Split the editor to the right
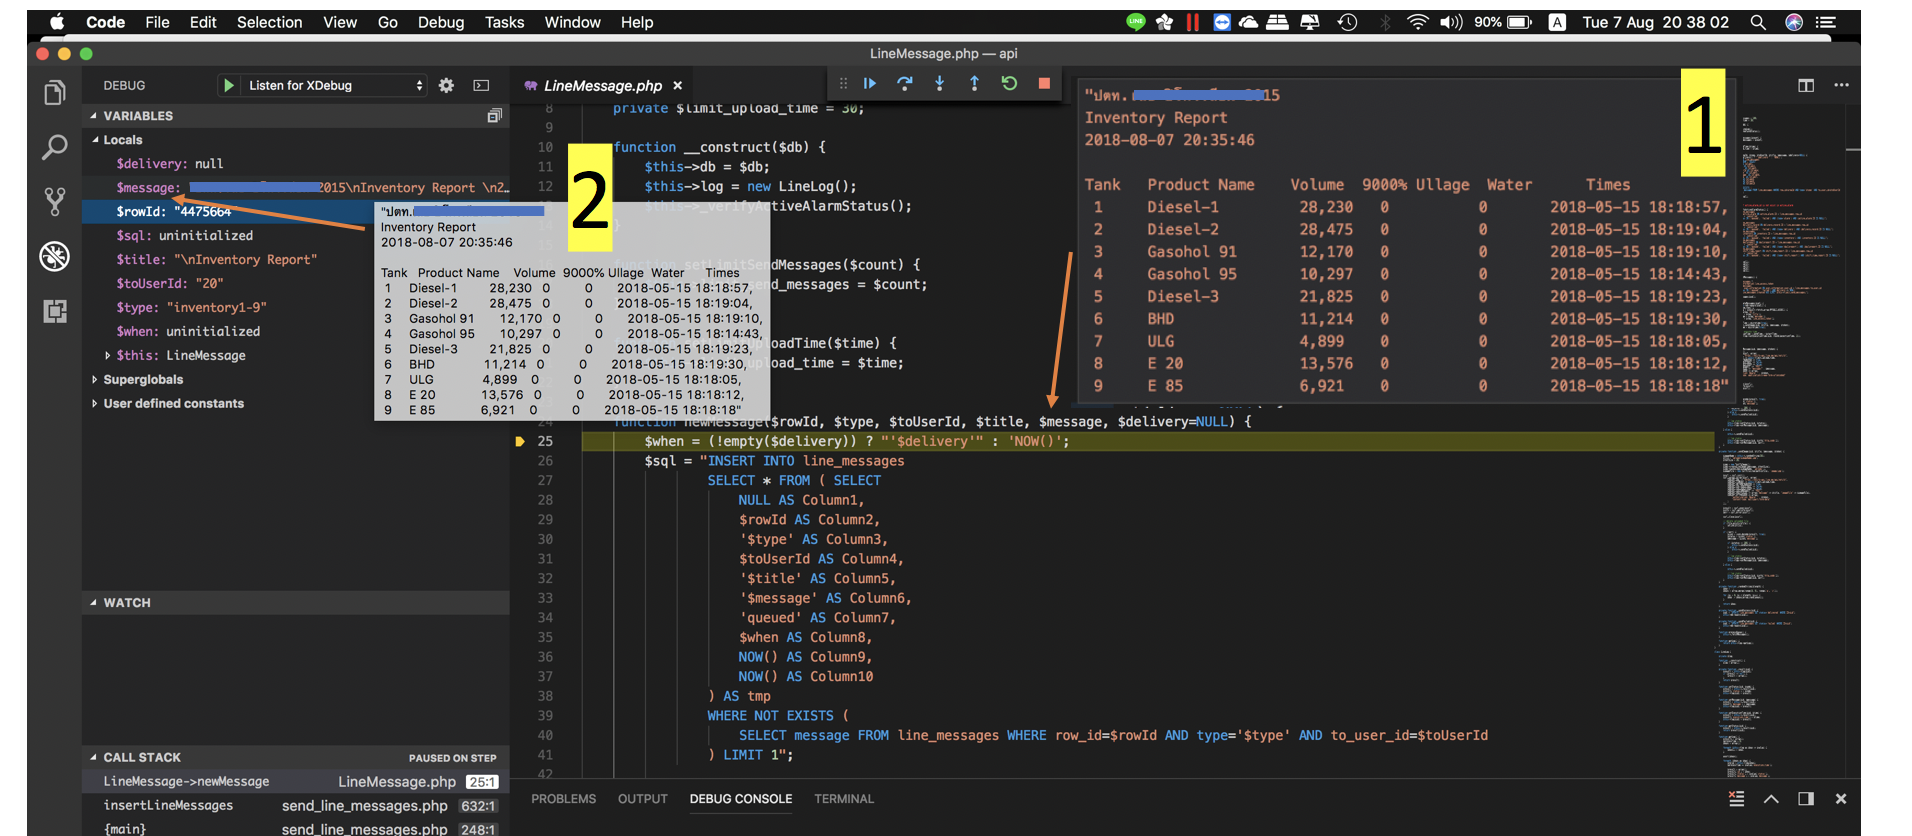The image size is (1912, 836). [x=1806, y=86]
